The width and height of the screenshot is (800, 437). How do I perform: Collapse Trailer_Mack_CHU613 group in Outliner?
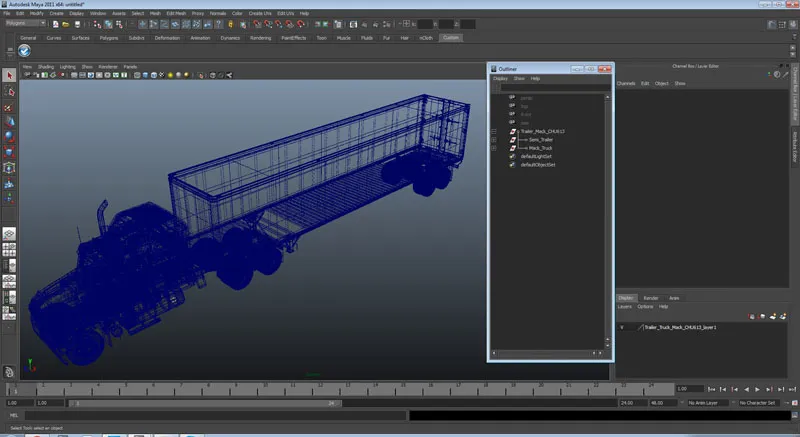[494, 131]
